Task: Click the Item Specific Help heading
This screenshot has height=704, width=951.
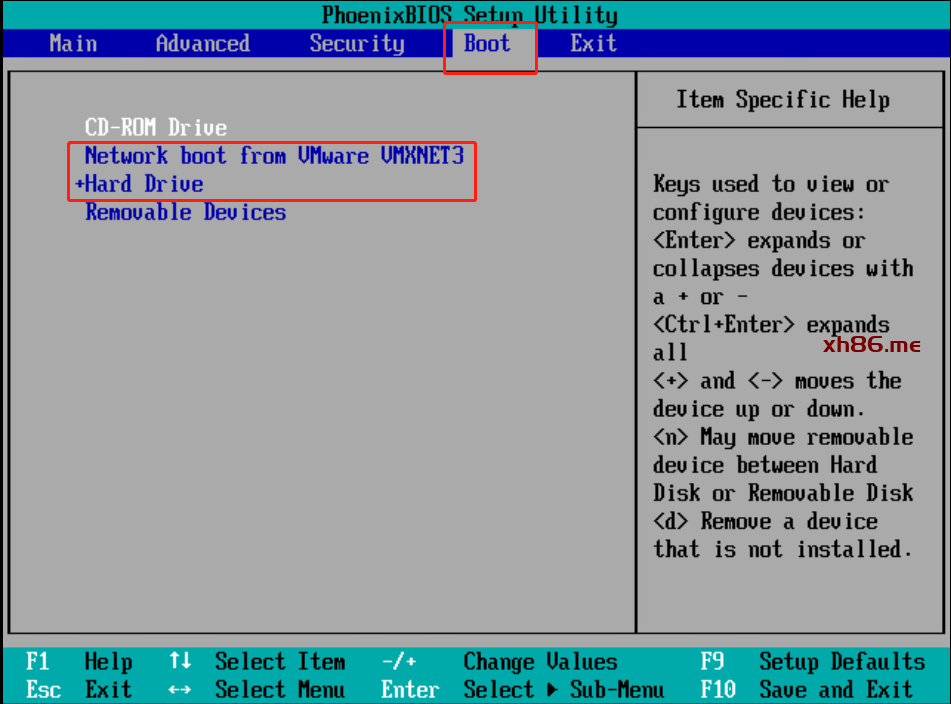Action: click(x=782, y=100)
